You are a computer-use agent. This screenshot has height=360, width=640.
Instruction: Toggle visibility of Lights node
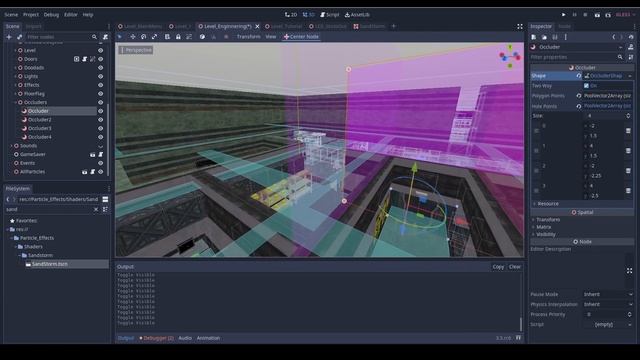100,76
